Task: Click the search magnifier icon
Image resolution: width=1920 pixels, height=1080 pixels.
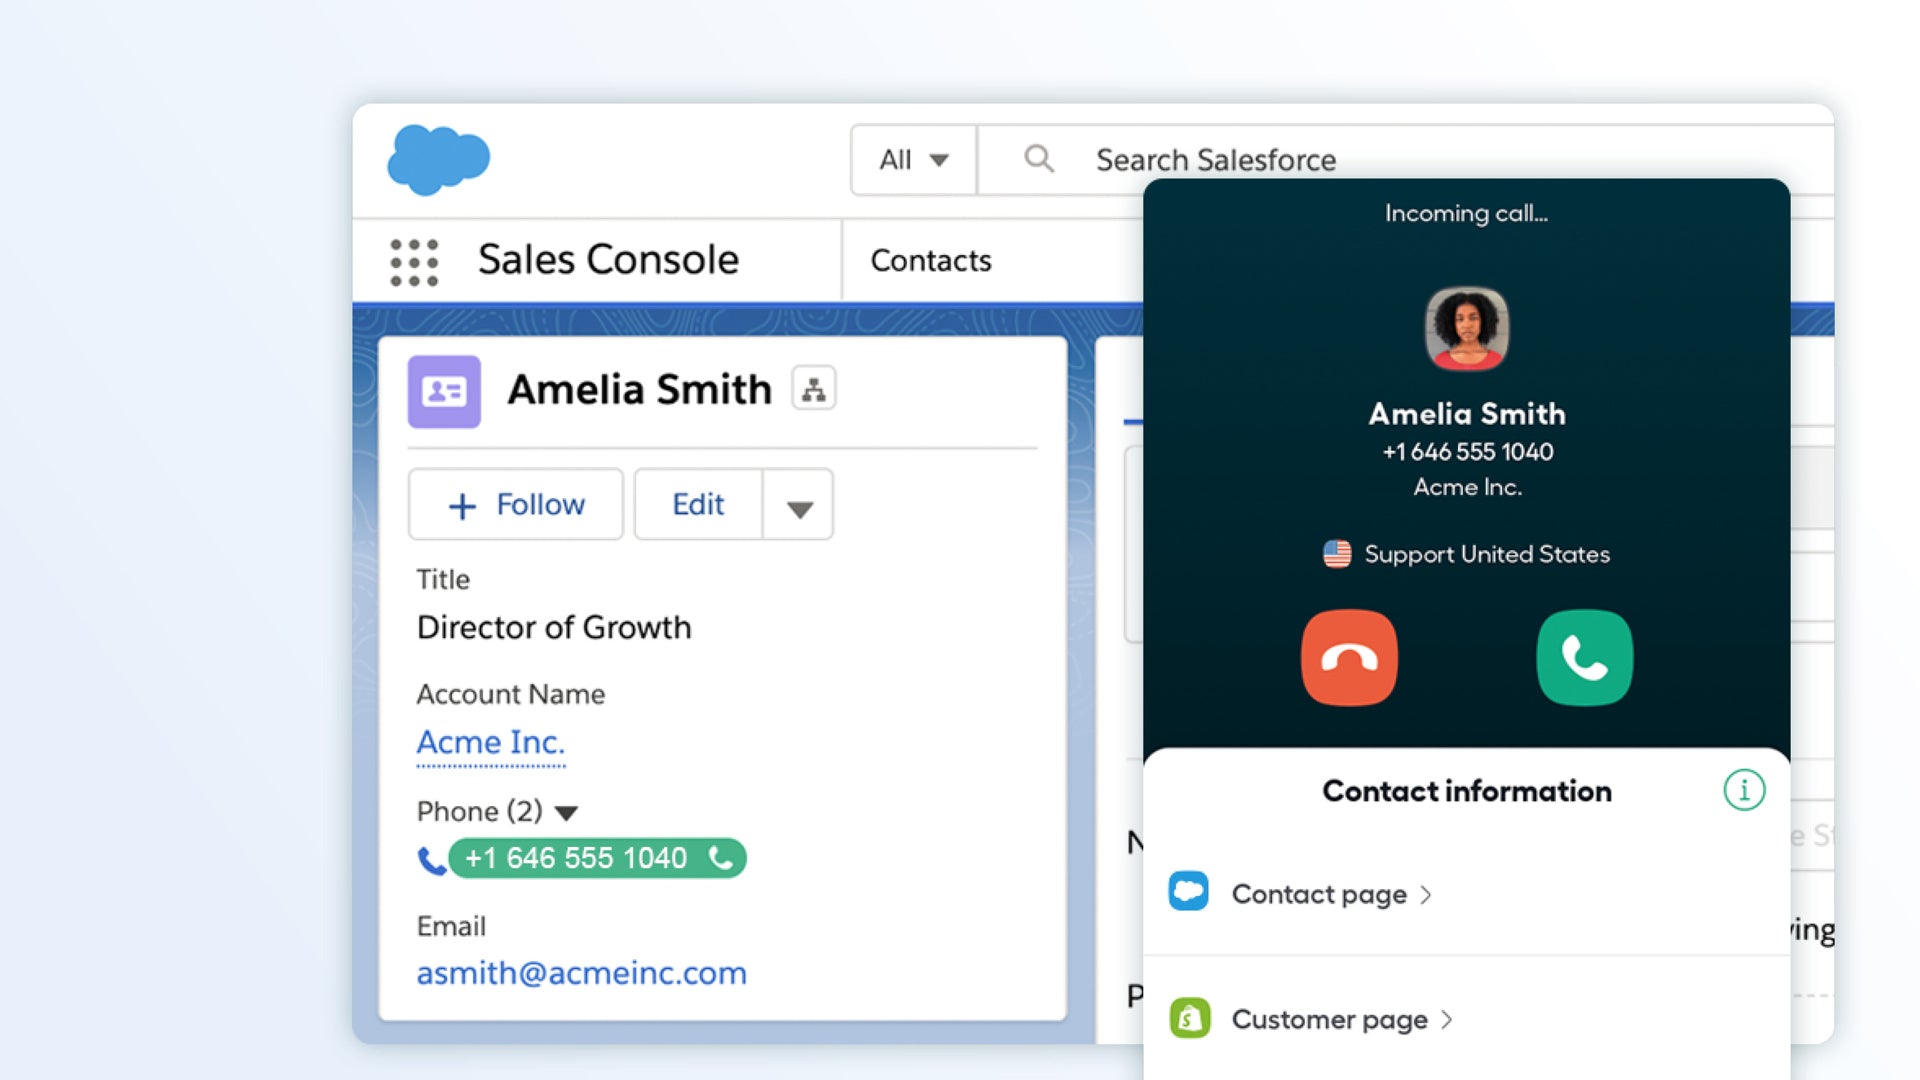Action: tap(1039, 159)
